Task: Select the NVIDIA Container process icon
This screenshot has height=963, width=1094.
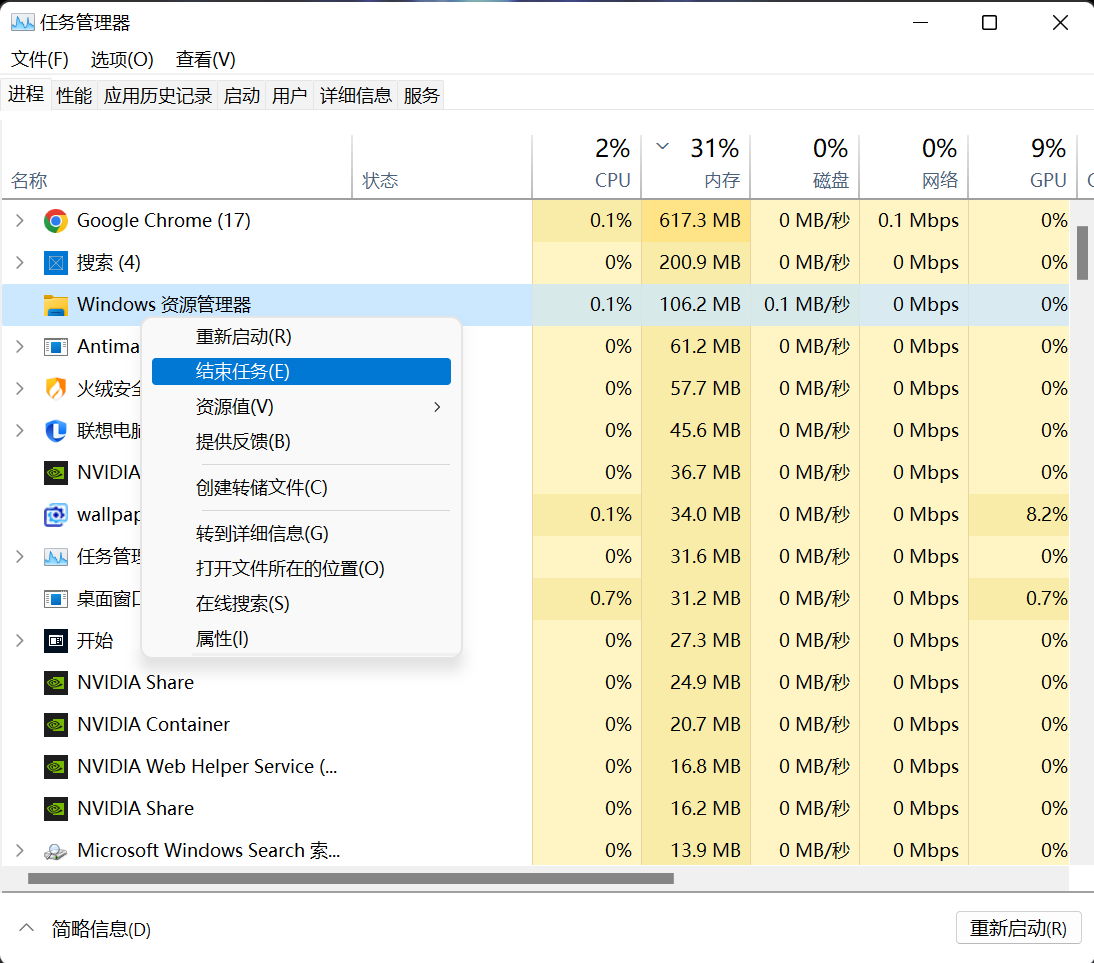Action: point(56,724)
